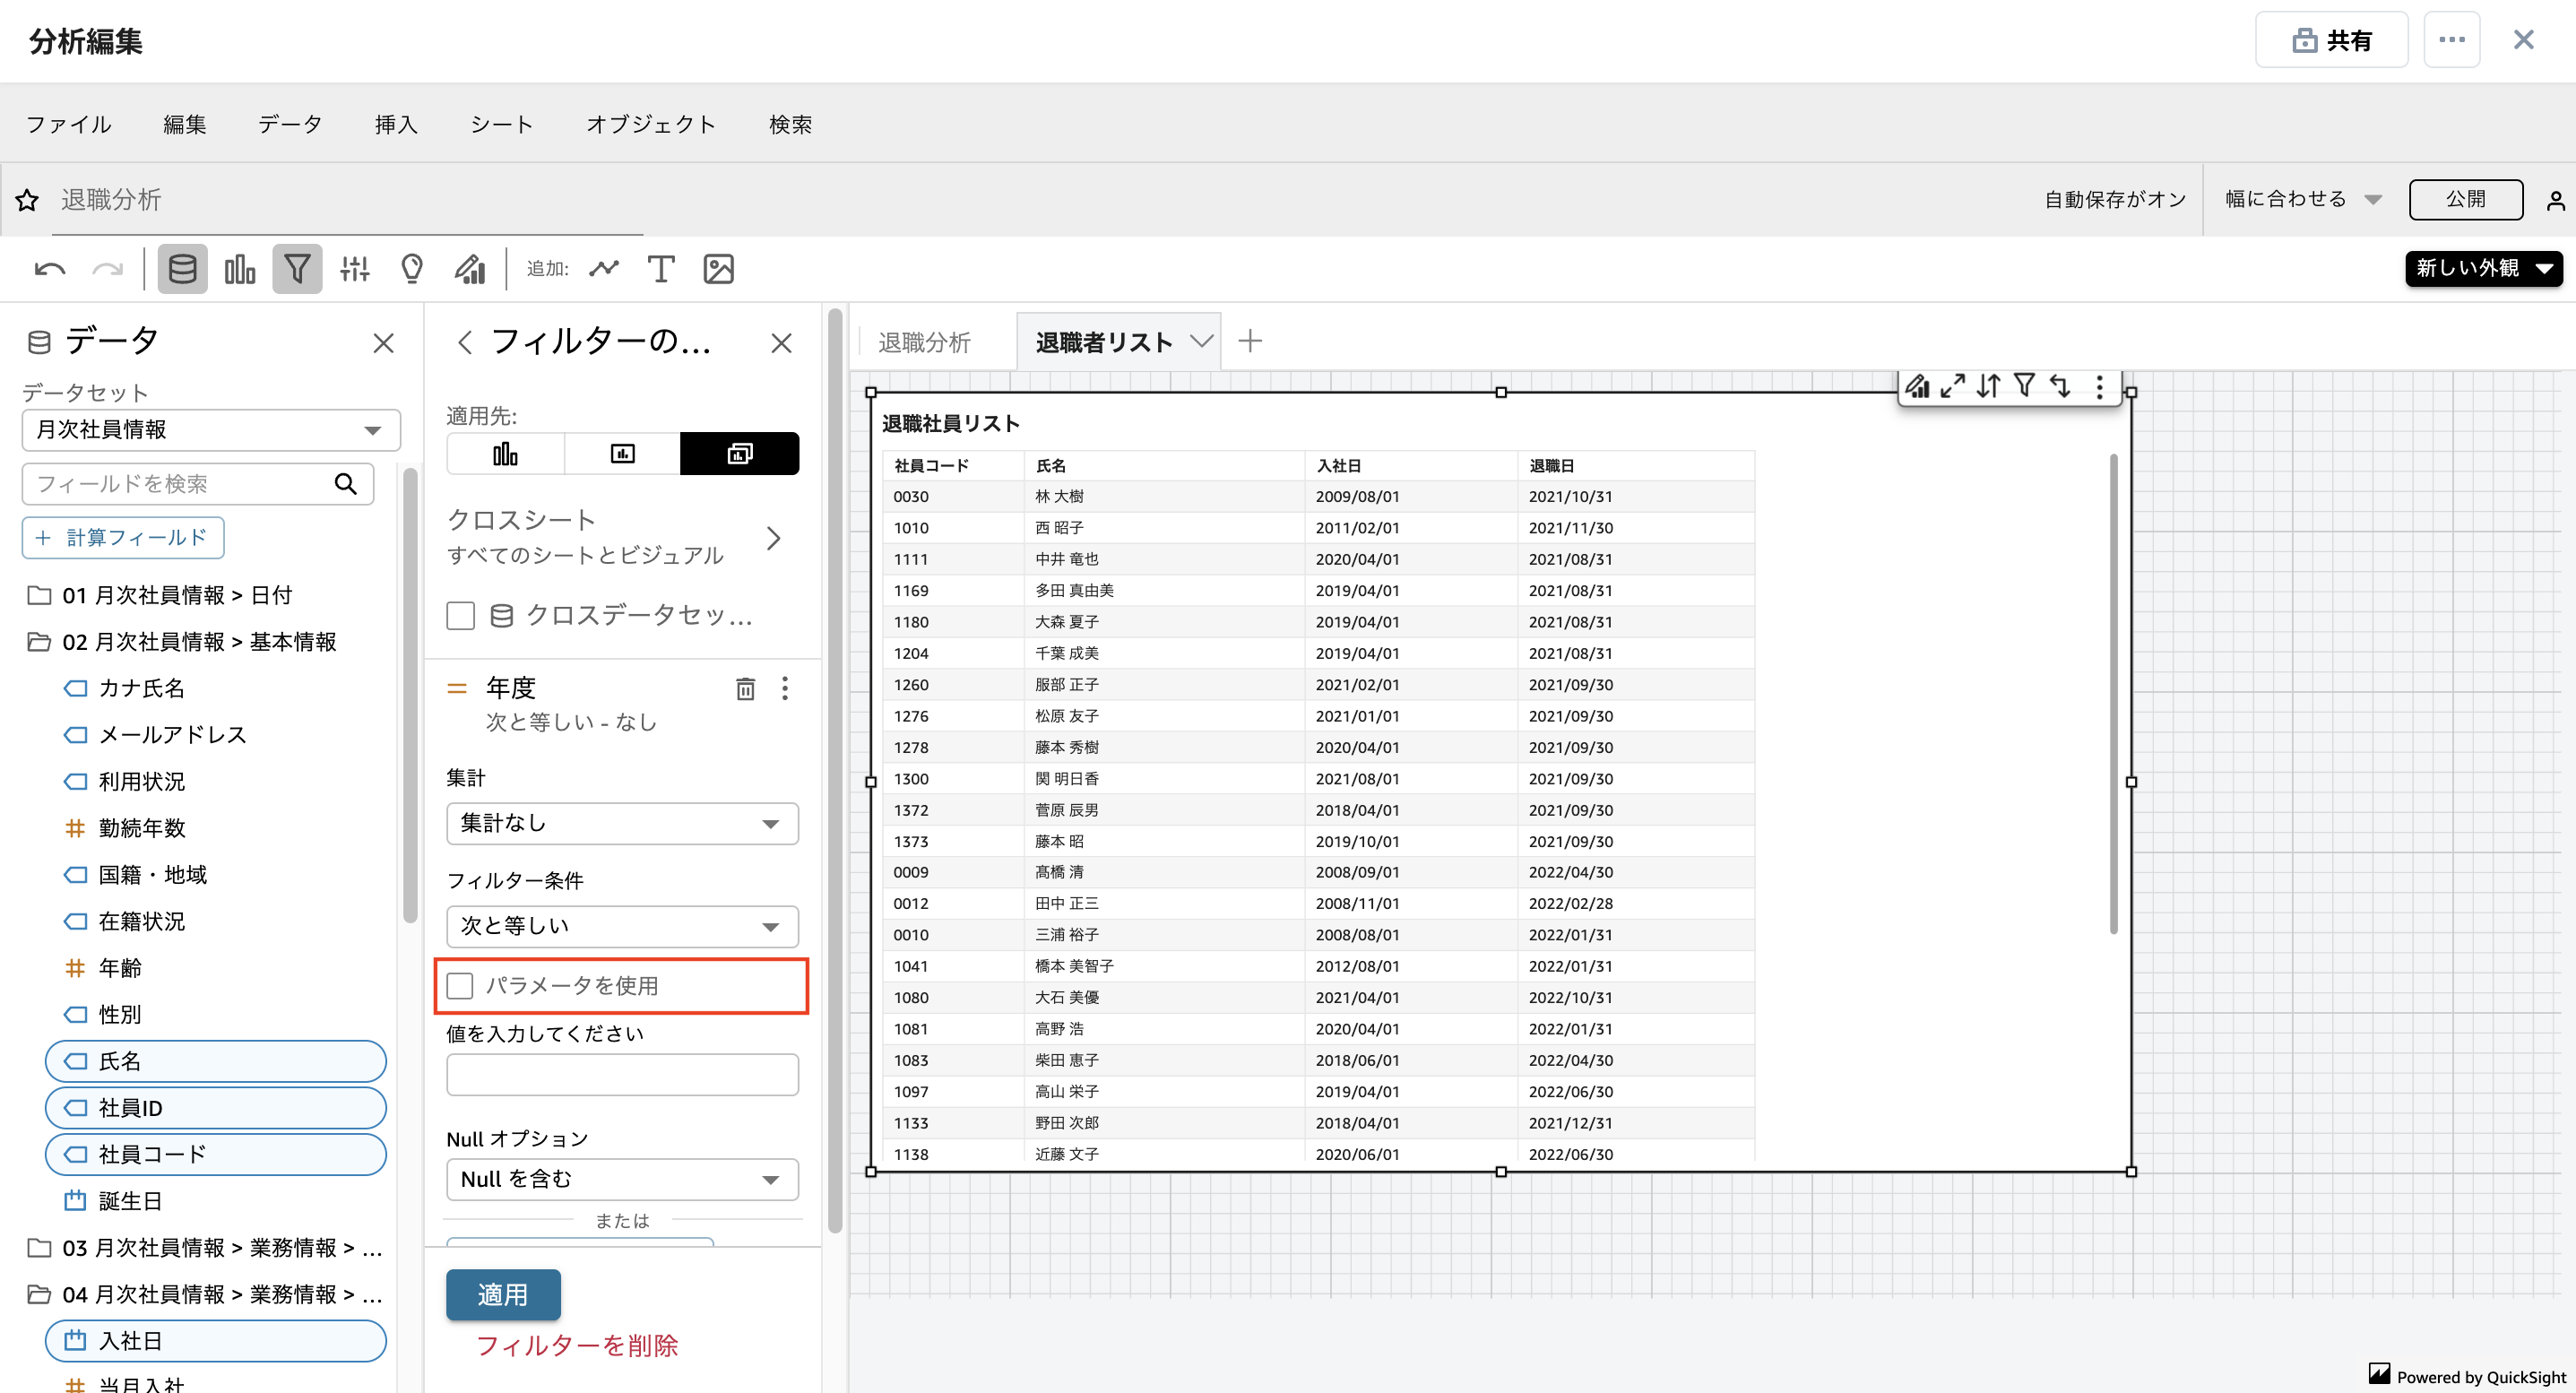Screen dimensions: 2576x1393
Task: Open the 挿入 menu
Action: (x=396, y=124)
